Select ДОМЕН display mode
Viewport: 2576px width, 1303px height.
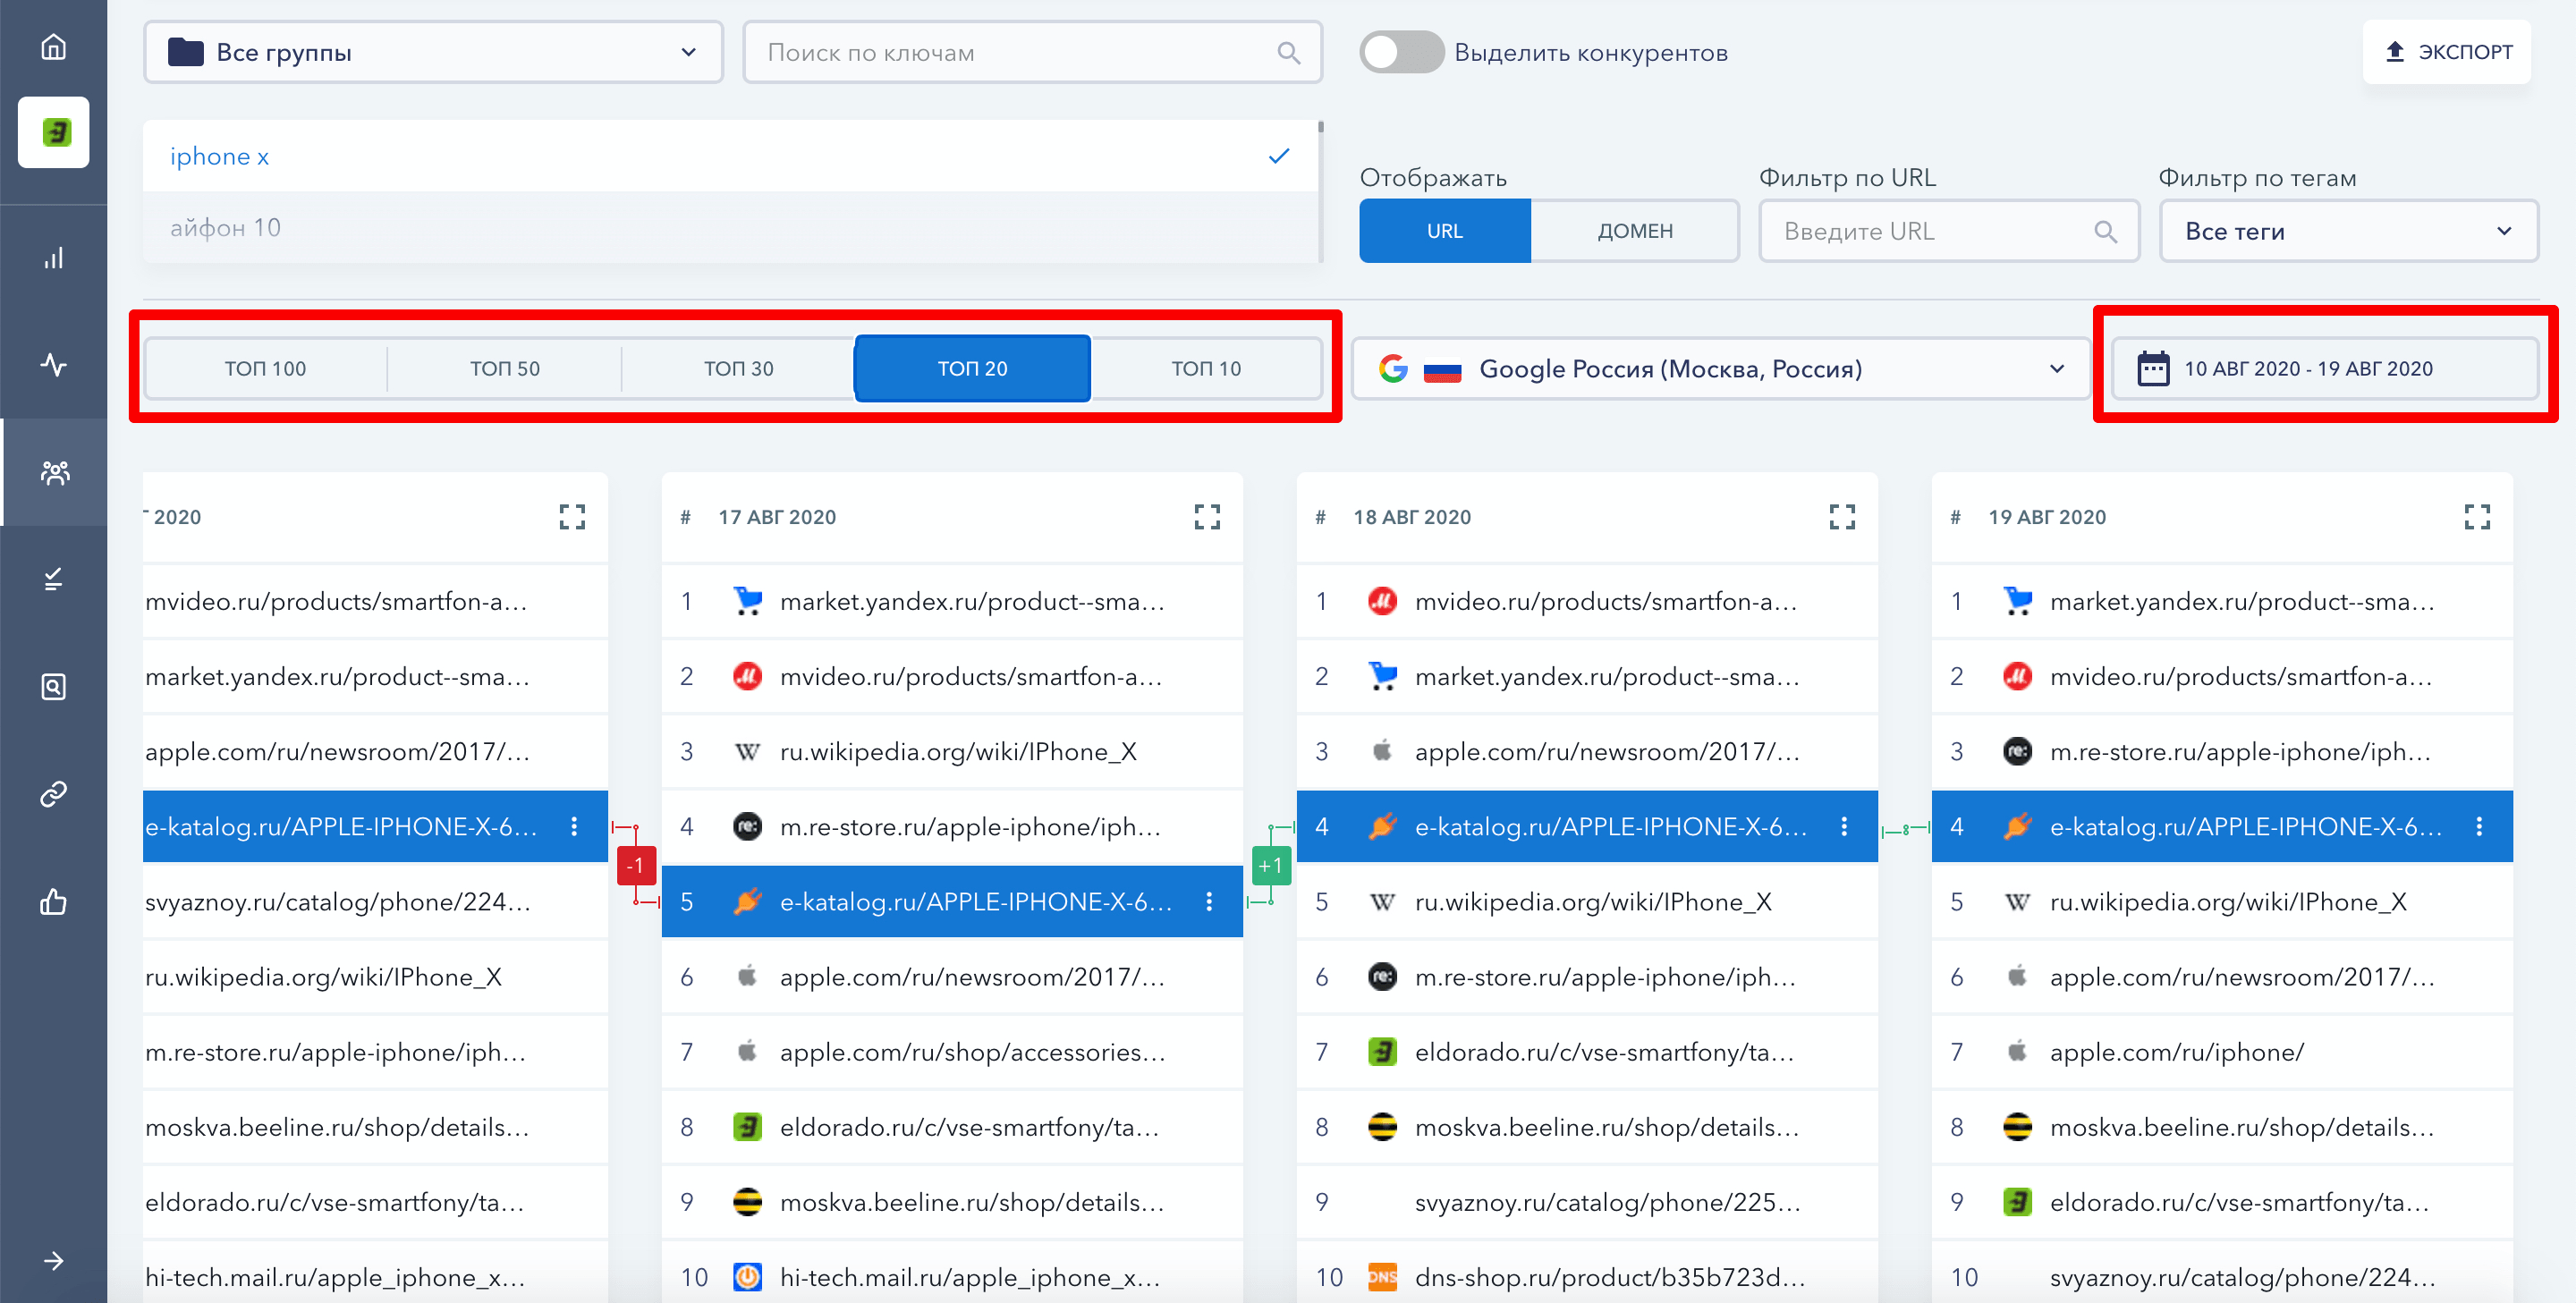[x=1634, y=231]
